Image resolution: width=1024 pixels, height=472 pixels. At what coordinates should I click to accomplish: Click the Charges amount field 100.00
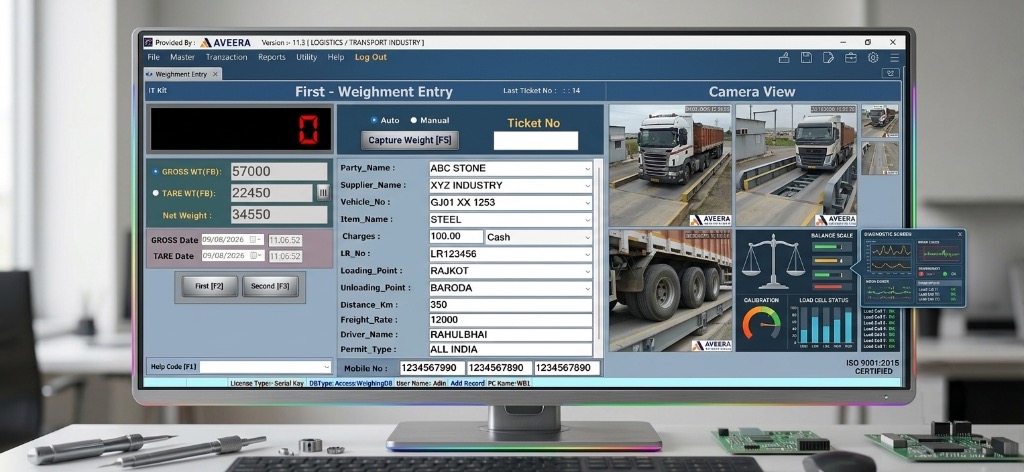456,237
